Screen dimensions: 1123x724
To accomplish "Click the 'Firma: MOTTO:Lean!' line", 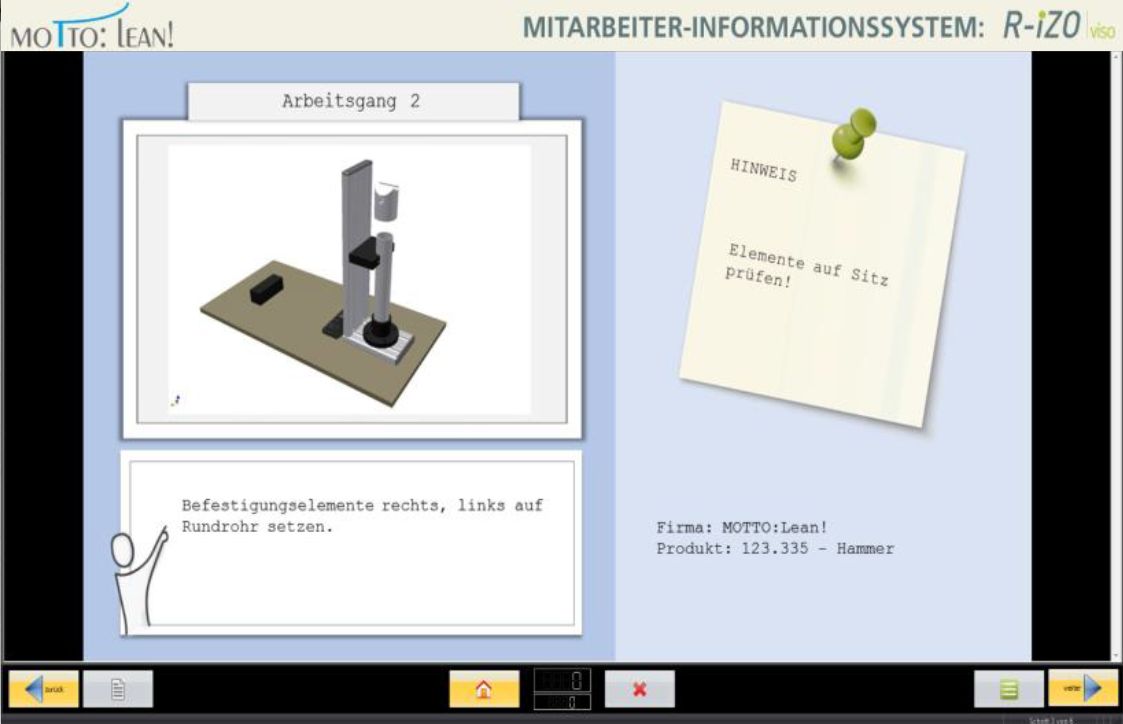I will coord(742,527).
